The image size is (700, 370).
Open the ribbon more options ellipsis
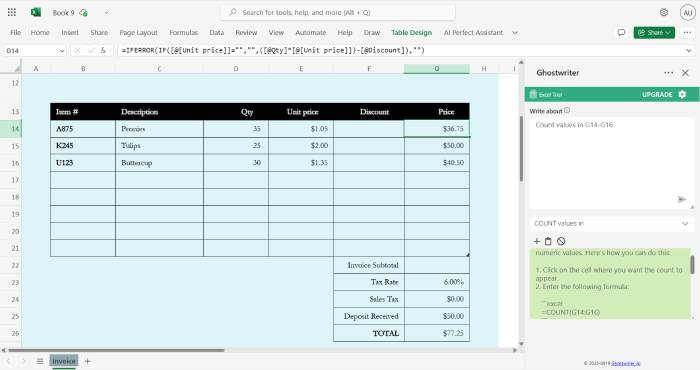[x=687, y=33]
